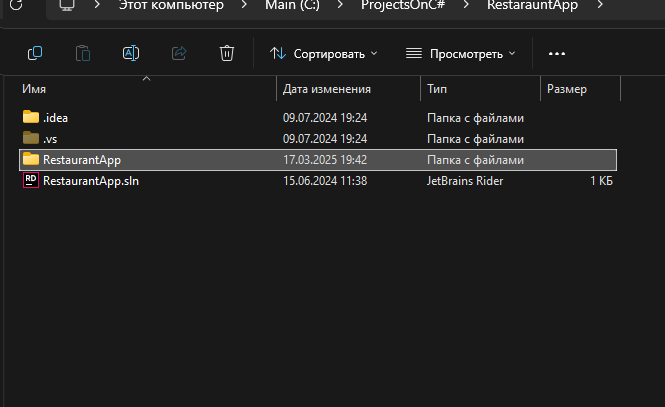The image size is (665, 407).
Task: Click the Rename icon in the toolbar
Action: pos(131,52)
